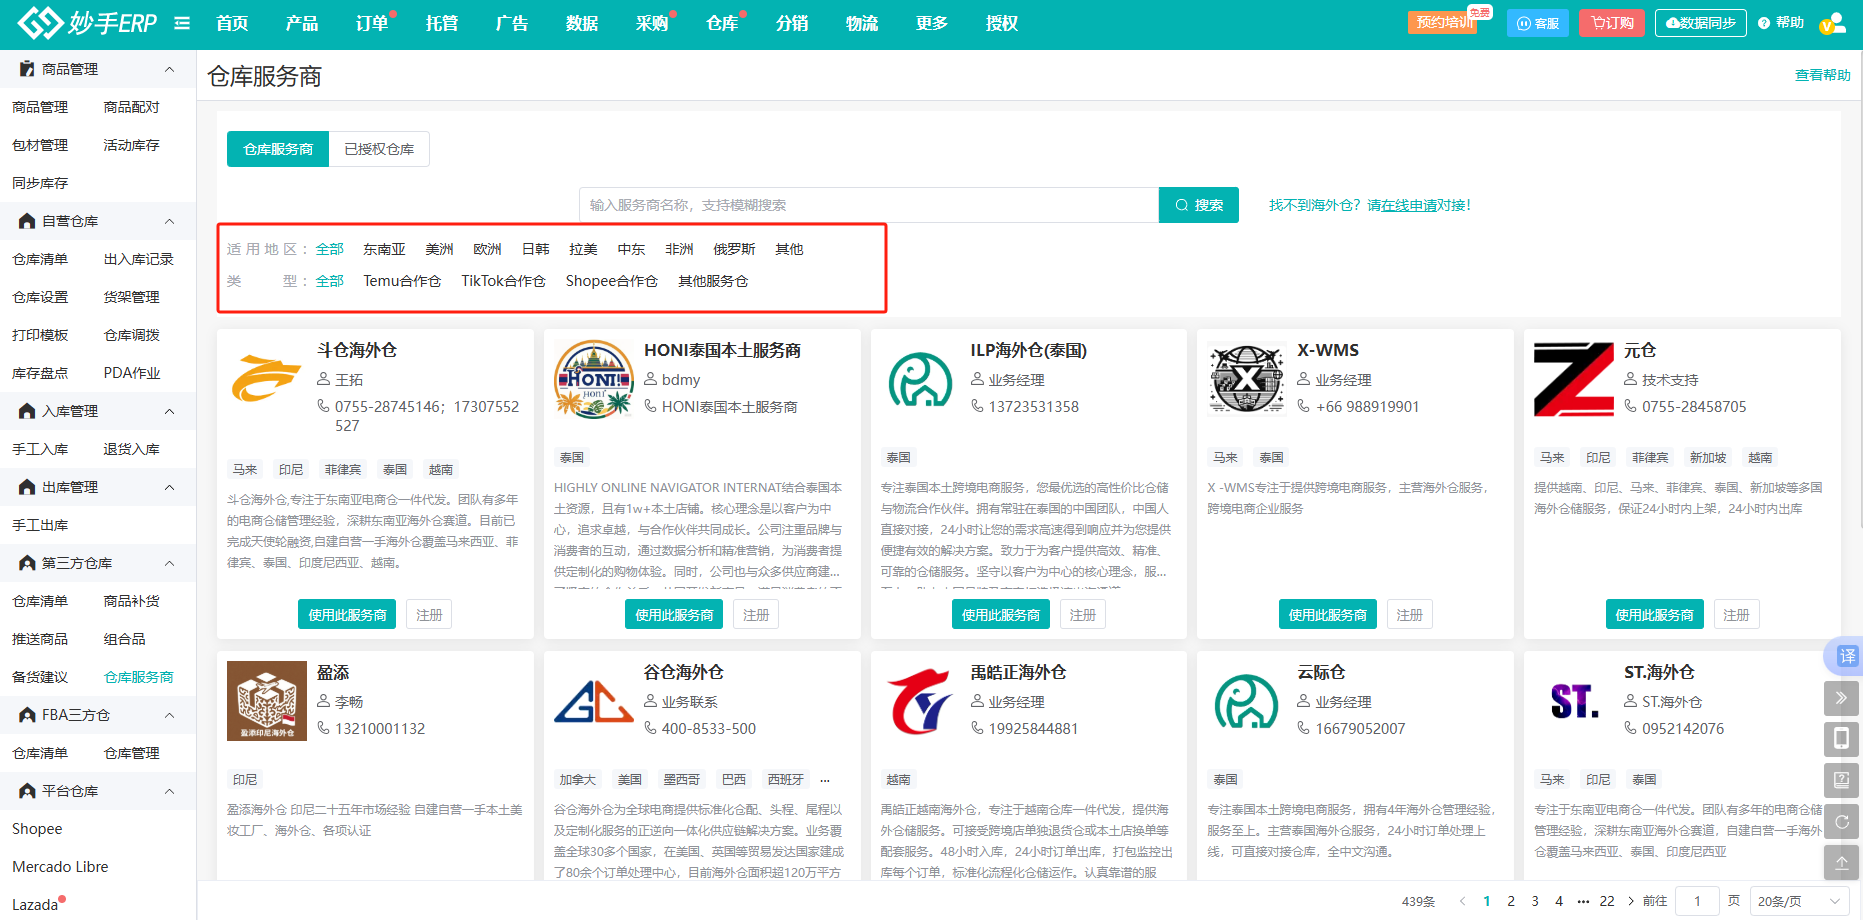Screen dimensions: 1863x920
Task: Filter region by 东南亚
Action: pyautogui.click(x=384, y=249)
